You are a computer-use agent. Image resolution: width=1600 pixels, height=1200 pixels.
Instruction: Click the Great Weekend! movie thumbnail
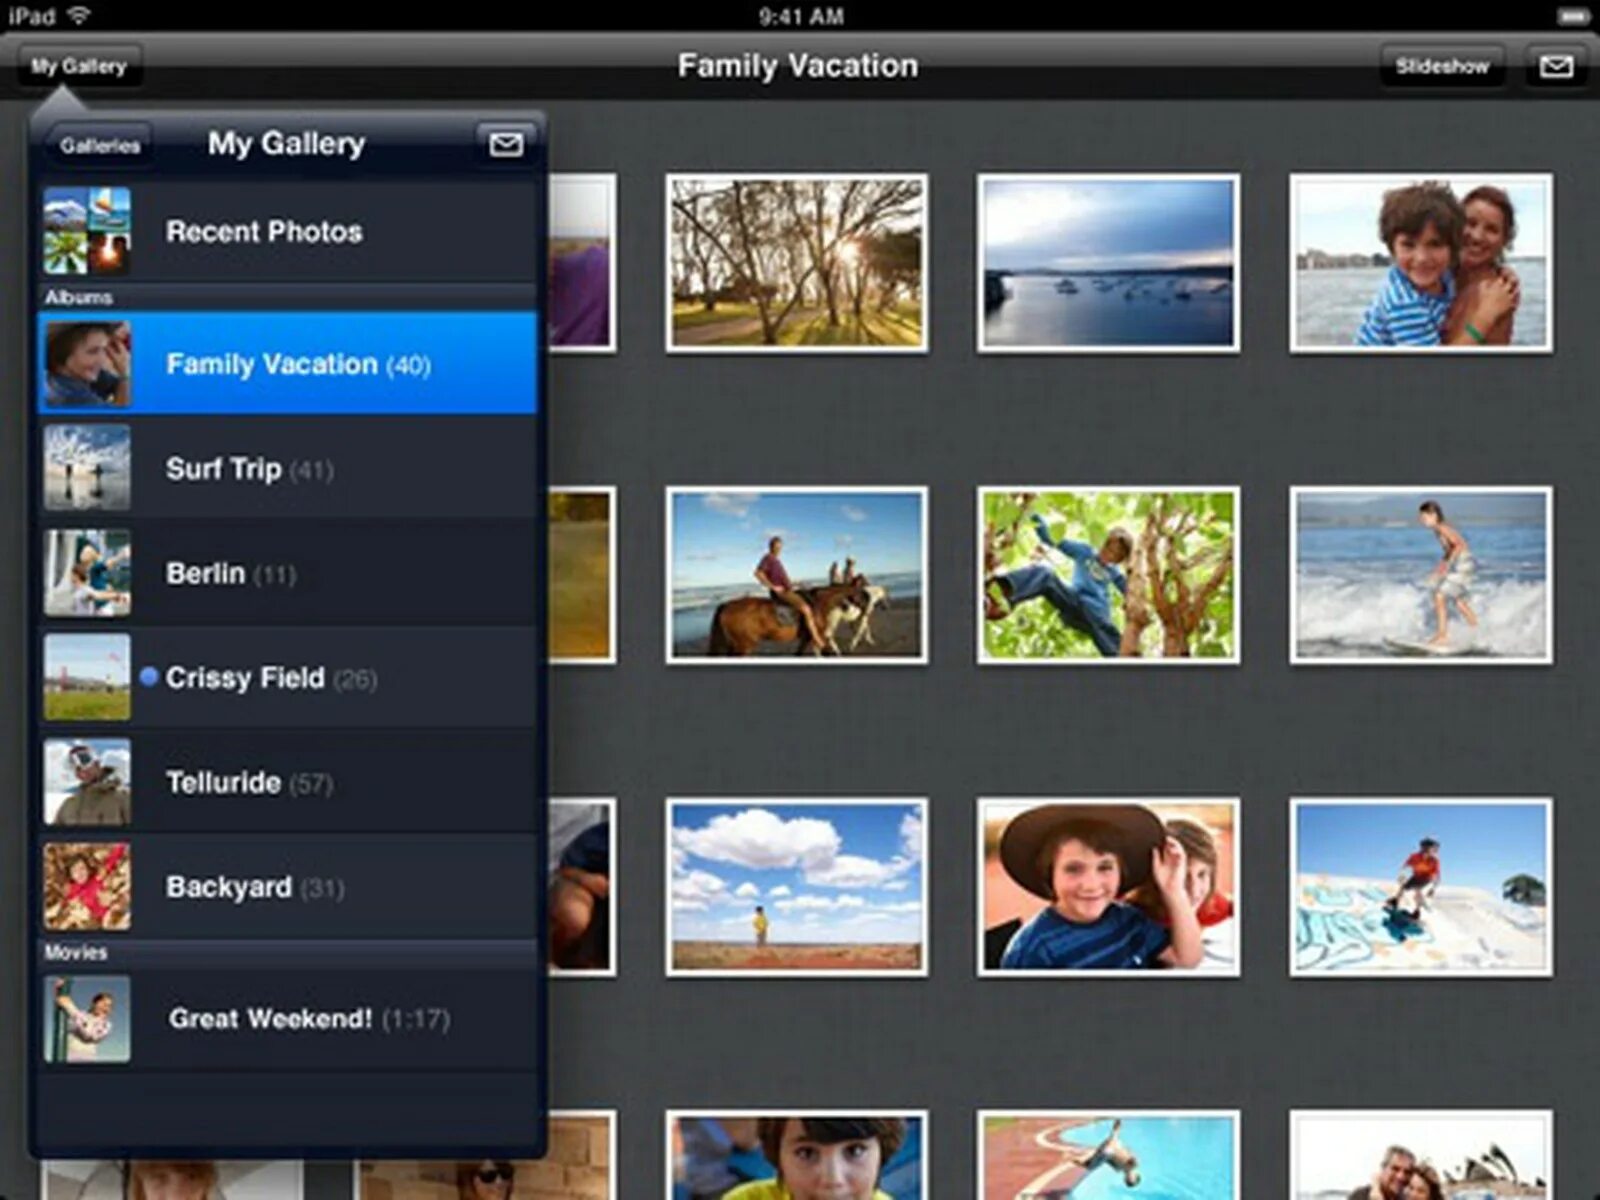tap(87, 1019)
